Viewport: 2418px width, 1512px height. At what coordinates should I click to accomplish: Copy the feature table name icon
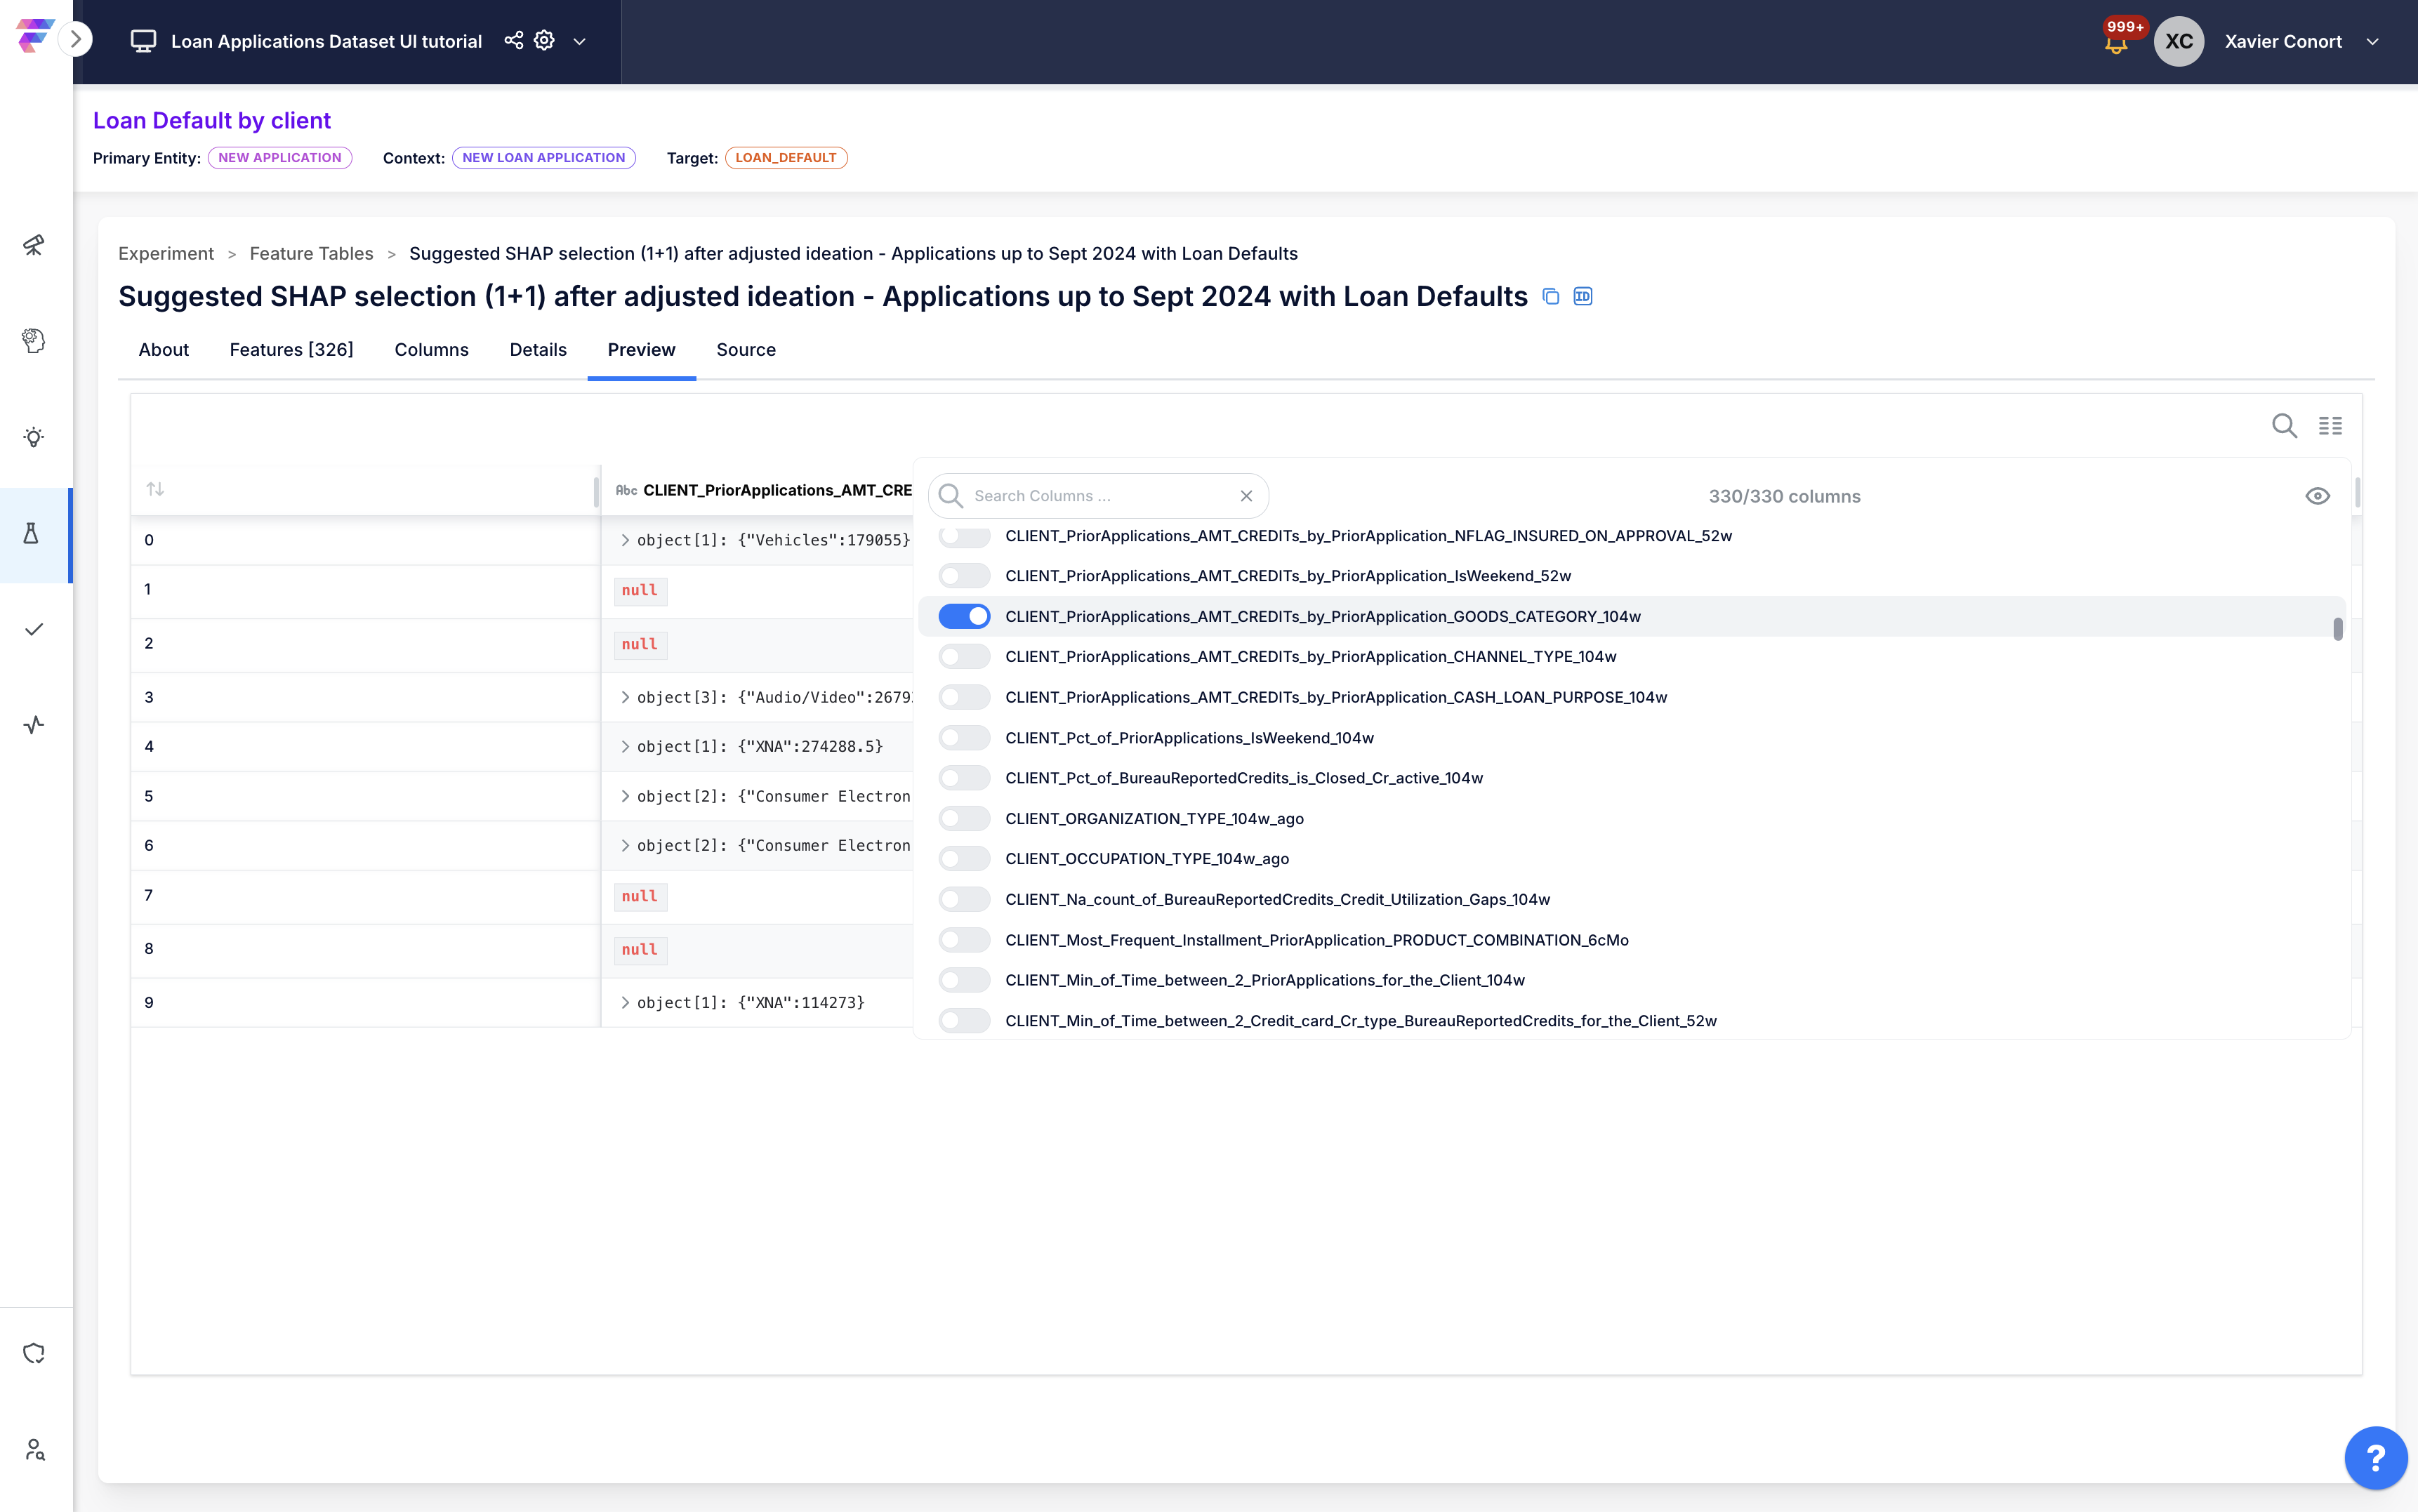(1551, 297)
